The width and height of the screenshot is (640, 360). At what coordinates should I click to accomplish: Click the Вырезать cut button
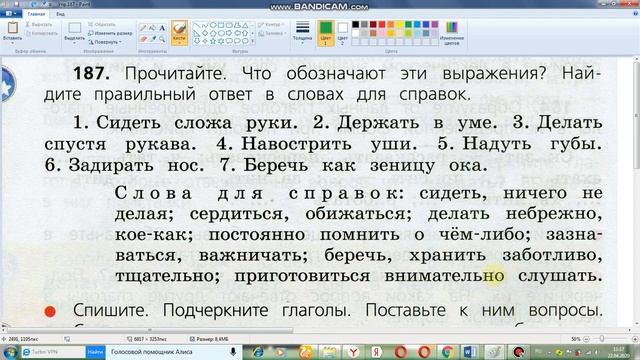38,24
